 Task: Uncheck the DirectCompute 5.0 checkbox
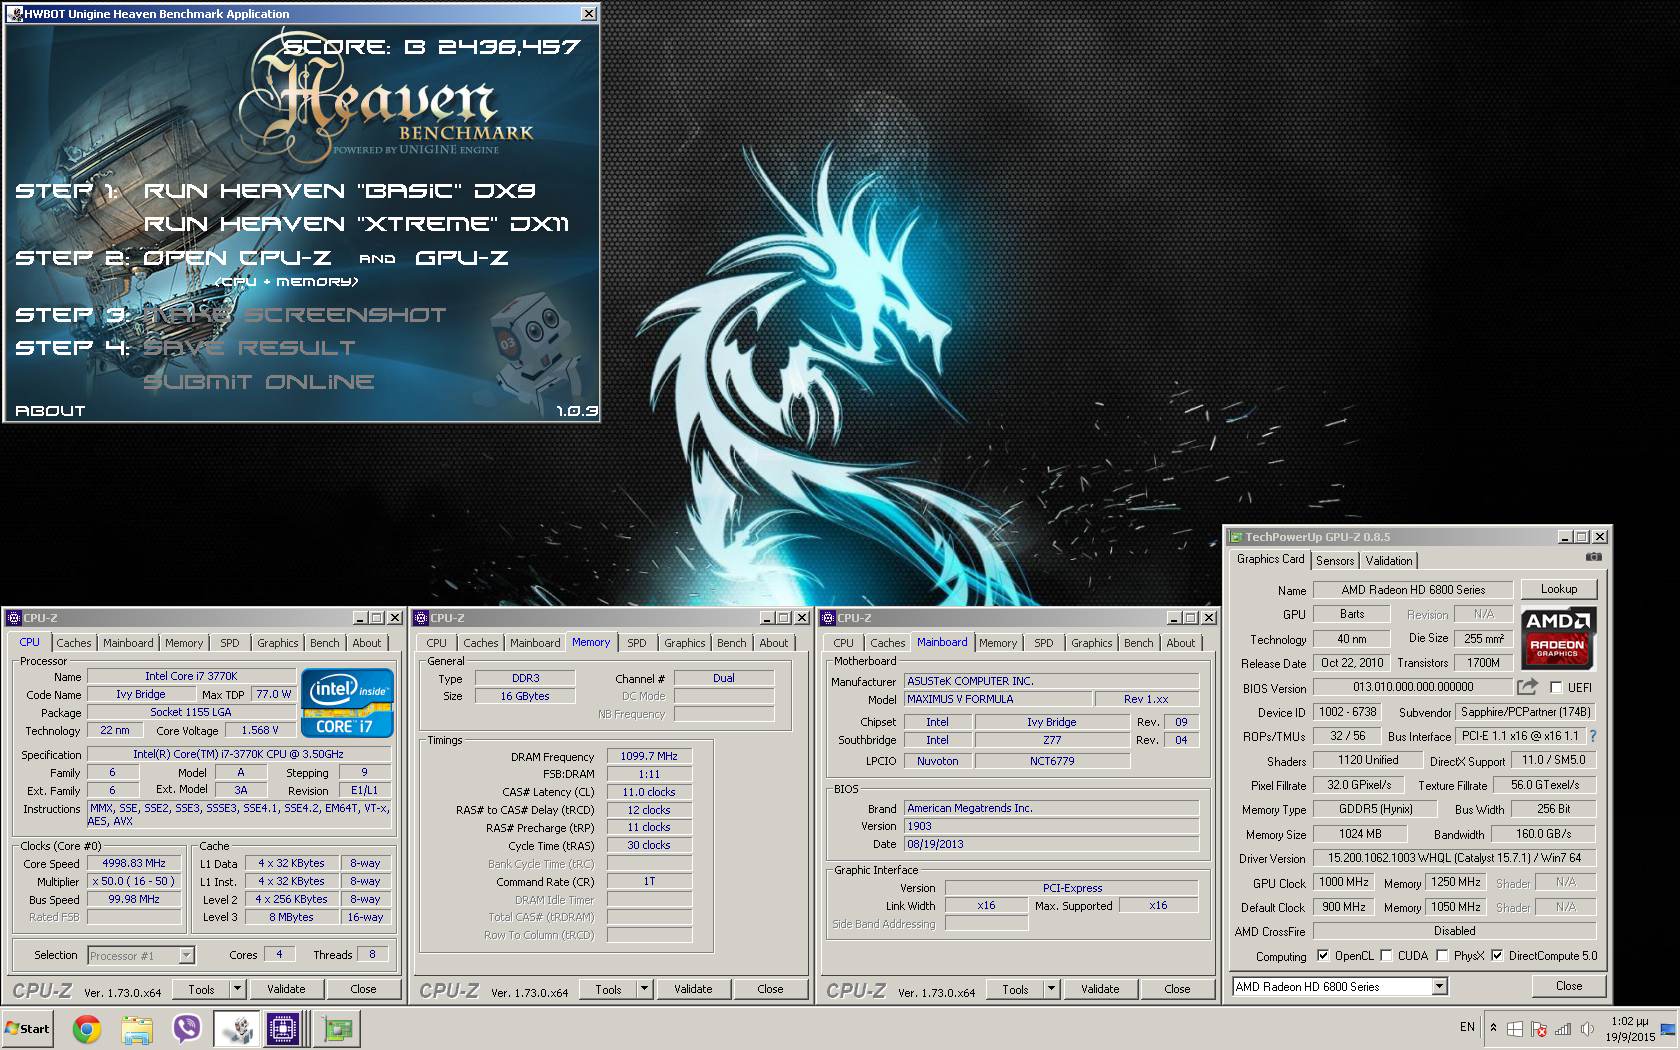click(x=1497, y=956)
